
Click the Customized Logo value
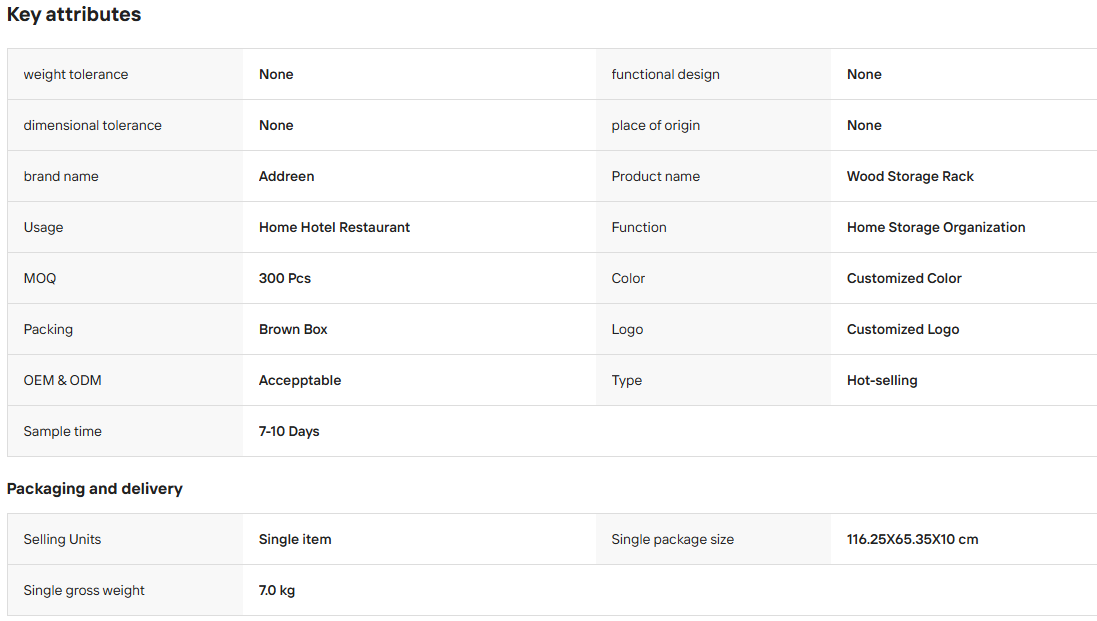point(903,329)
